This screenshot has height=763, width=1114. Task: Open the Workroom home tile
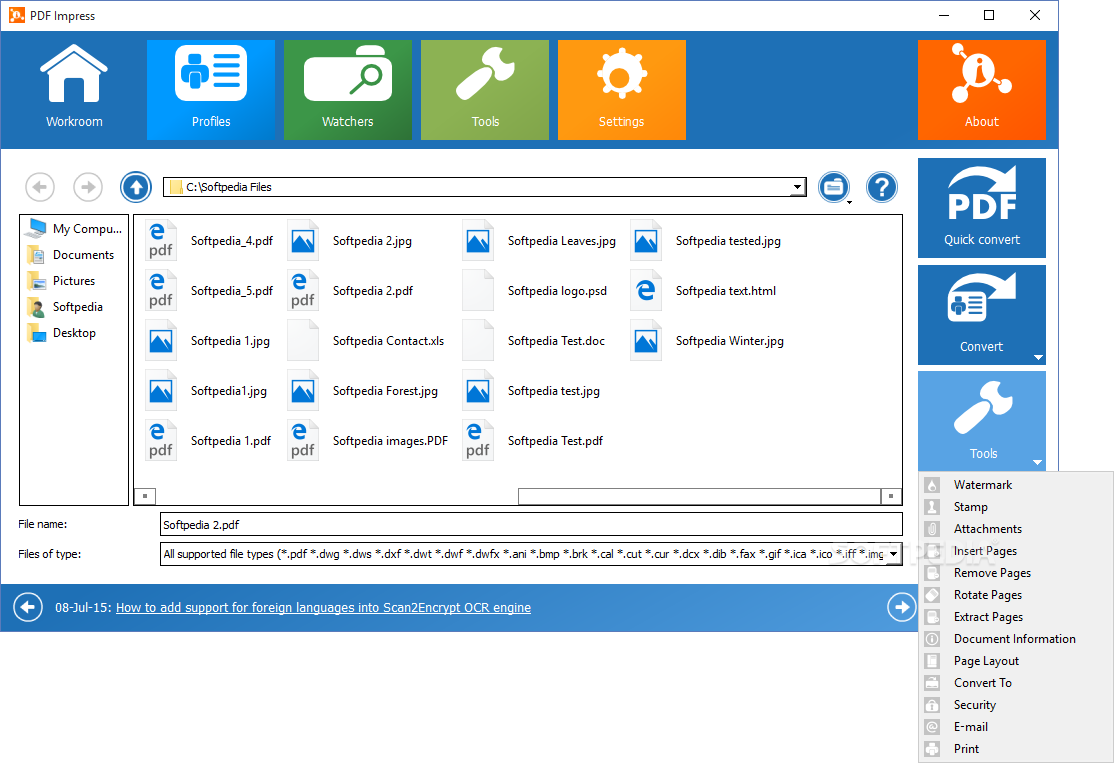pyautogui.click(x=74, y=90)
